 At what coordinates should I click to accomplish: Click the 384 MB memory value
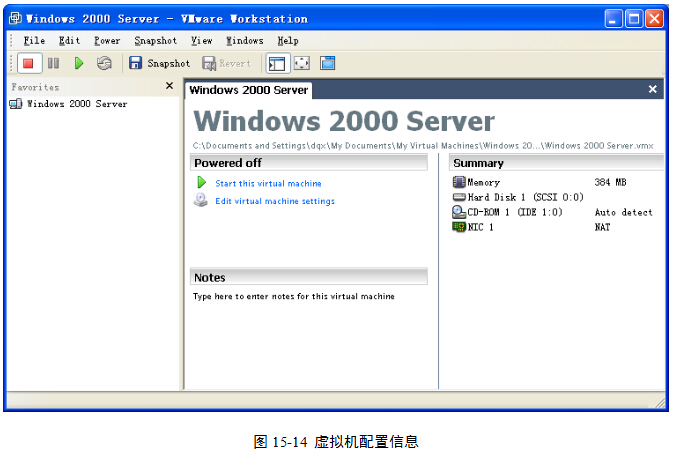(610, 182)
